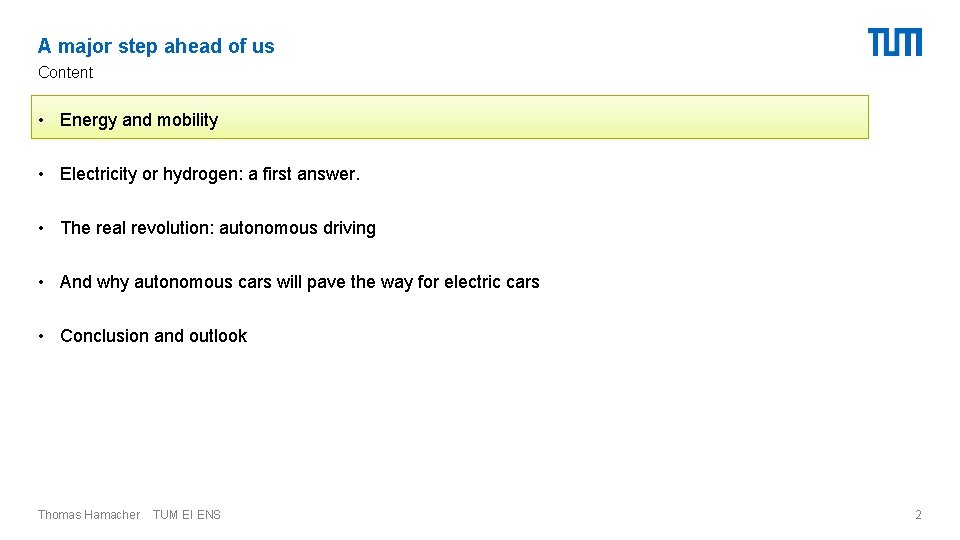Viewport: 960px width, 540px height.
Task: Select the slide title 'A major step ahead of us'
Action: tap(156, 47)
